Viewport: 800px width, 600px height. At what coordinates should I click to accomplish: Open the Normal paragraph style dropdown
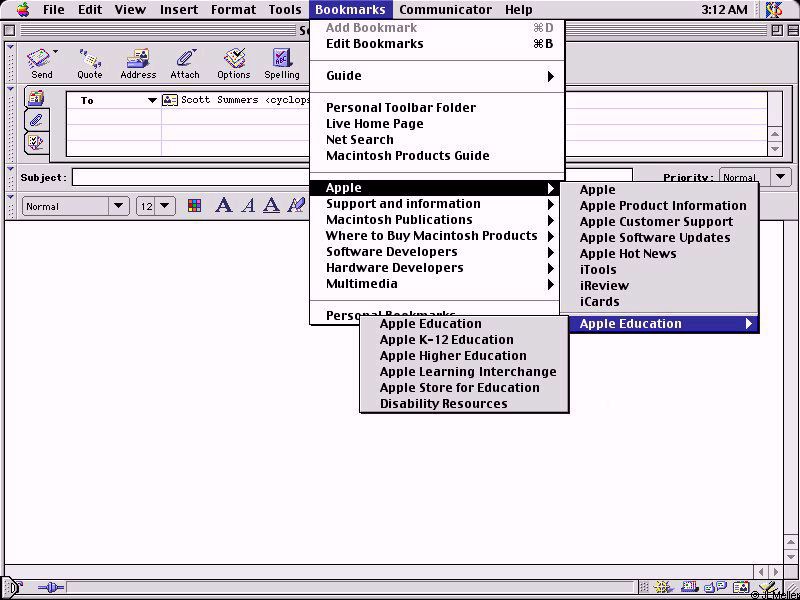pos(75,206)
